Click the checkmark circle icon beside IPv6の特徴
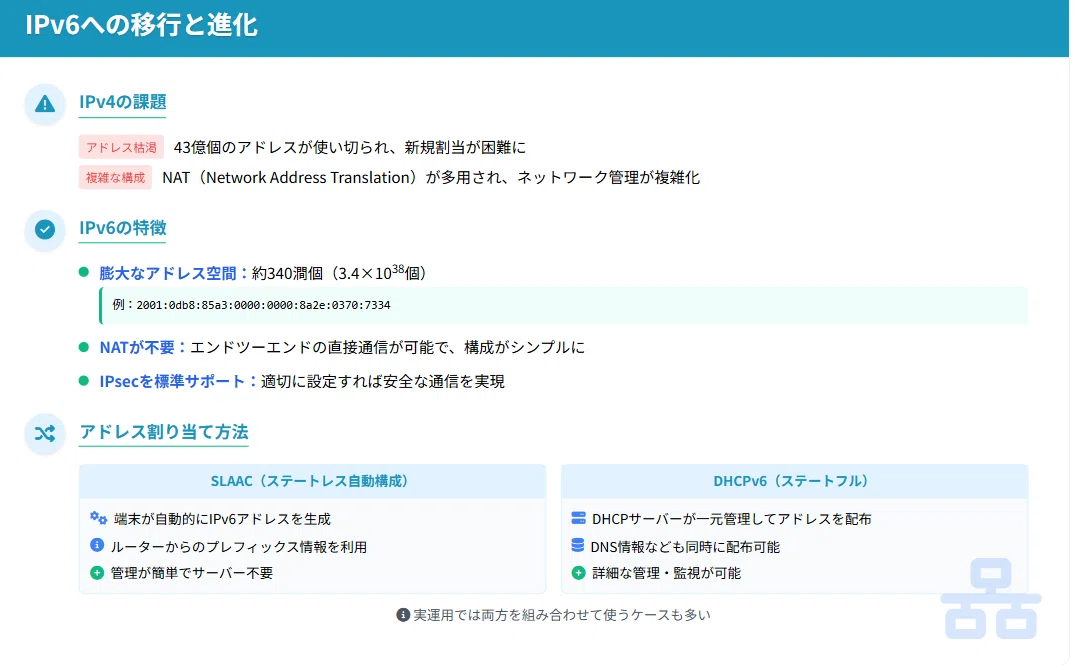 pyautogui.click(x=45, y=229)
